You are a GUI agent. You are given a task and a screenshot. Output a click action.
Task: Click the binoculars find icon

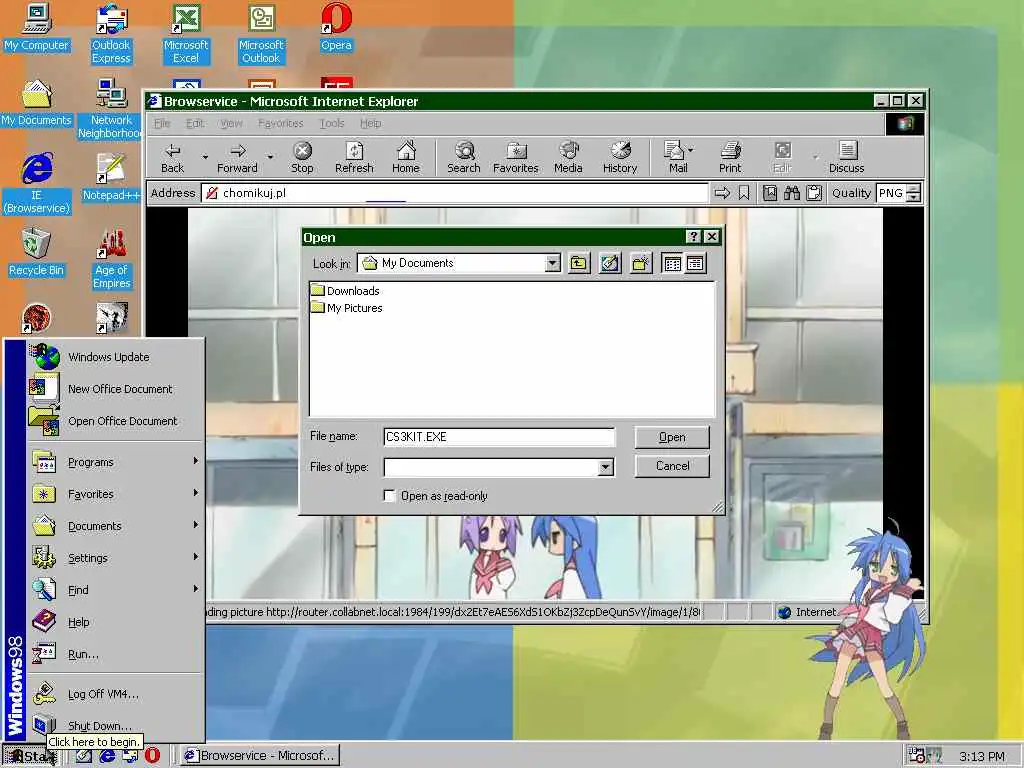(x=792, y=193)
